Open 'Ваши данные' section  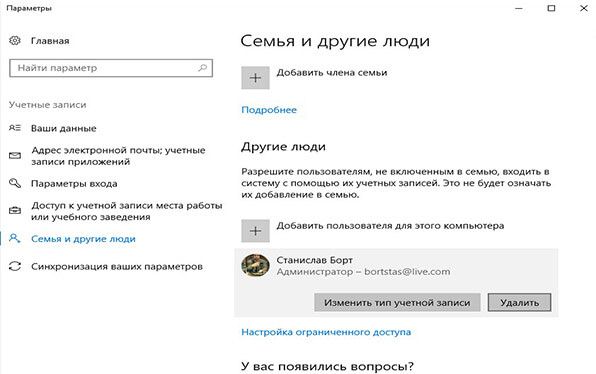(x=63, y=128)
